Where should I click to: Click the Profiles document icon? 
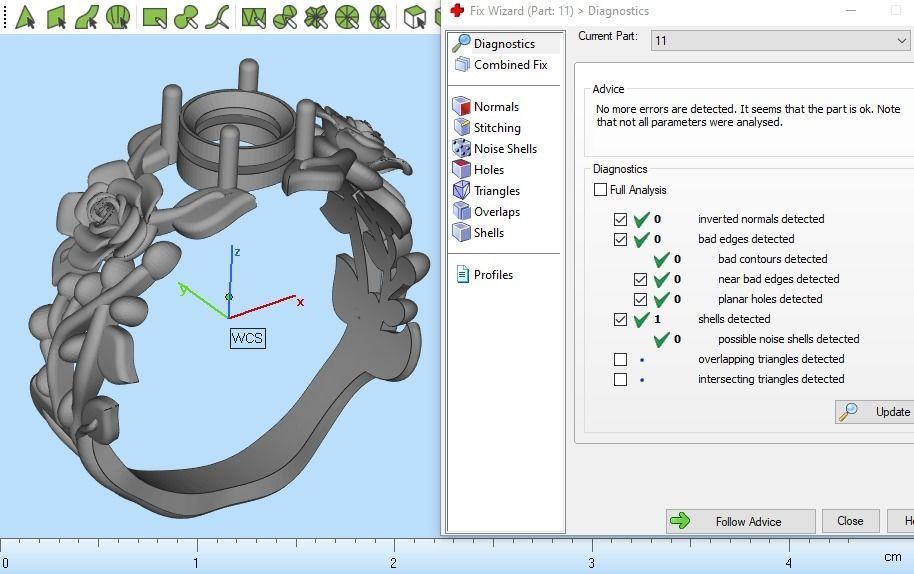463,274
